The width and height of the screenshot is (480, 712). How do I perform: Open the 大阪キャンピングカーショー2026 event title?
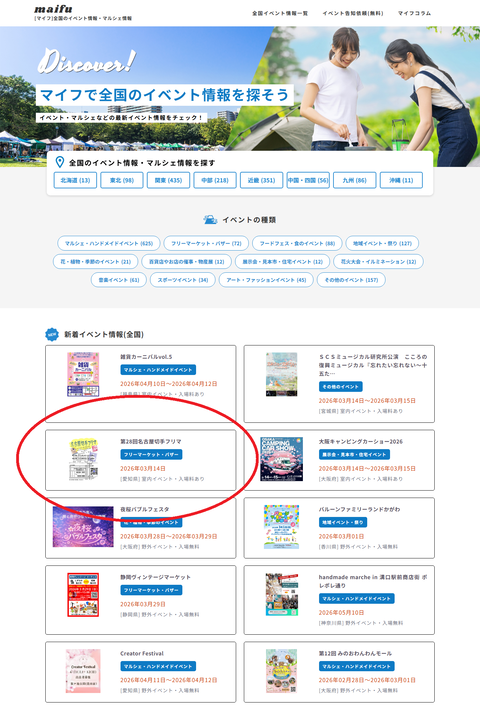pyautogui.click(x=361, y=441)
